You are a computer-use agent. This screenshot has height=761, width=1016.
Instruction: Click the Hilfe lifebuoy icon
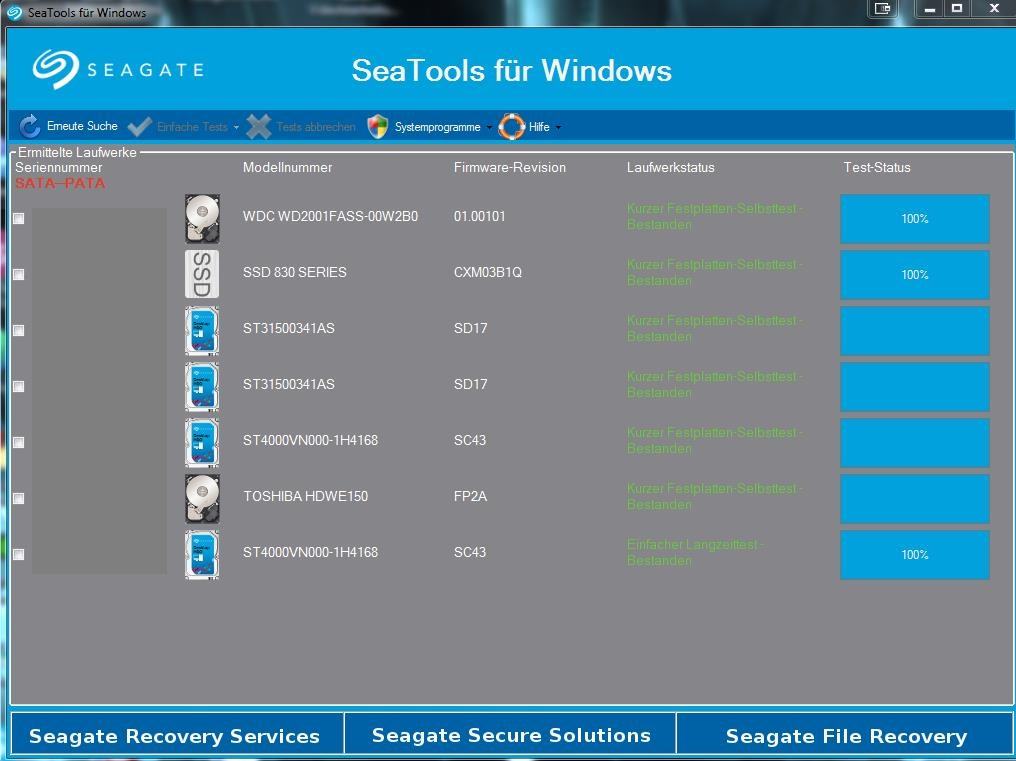[511, 126]
